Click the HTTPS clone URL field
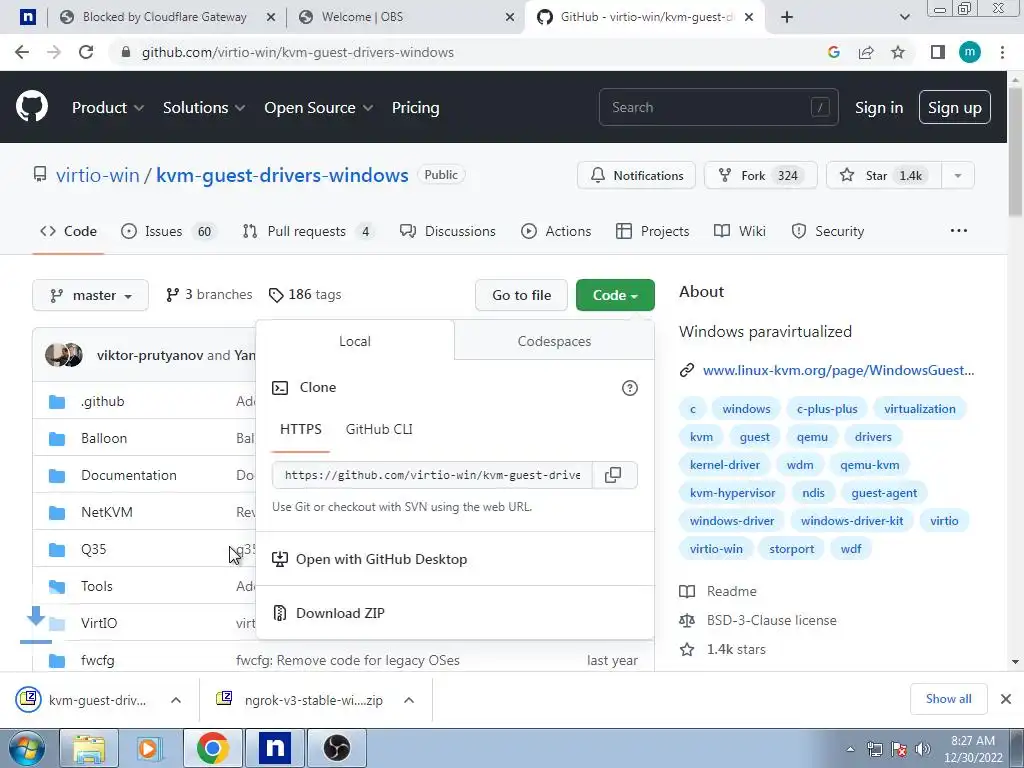Screen dimensions: 1024x768 pyautogui.click(x=432, y=475)
